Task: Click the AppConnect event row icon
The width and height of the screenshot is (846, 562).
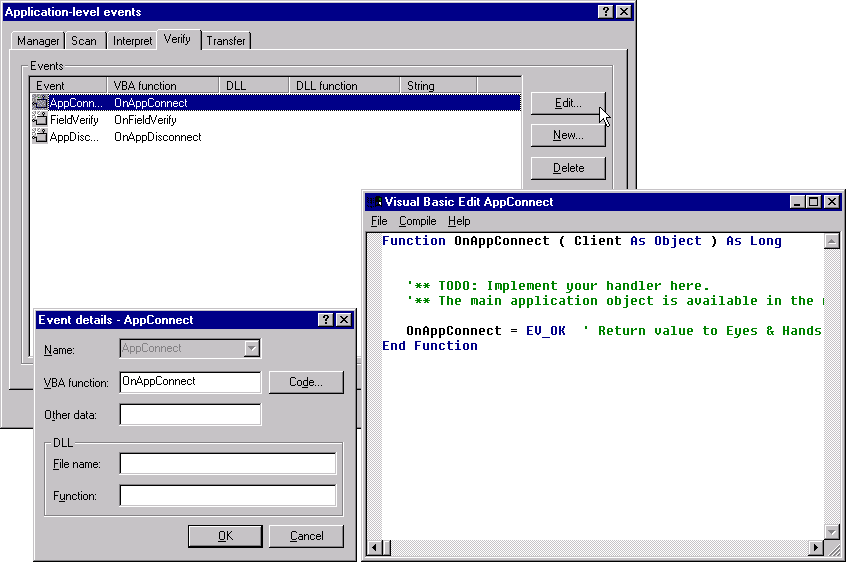Action: click(40, 103)
